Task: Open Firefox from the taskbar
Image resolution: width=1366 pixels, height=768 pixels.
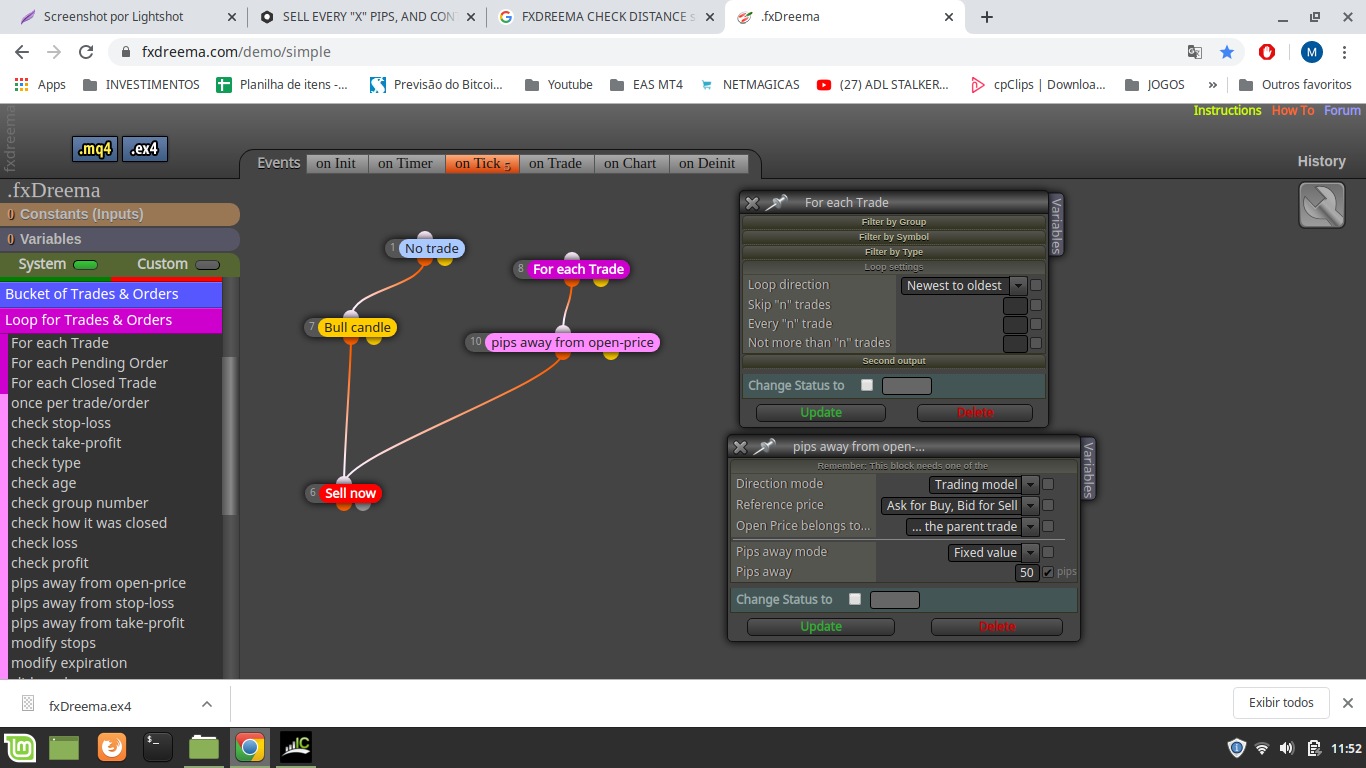Action: coord(112,747)
